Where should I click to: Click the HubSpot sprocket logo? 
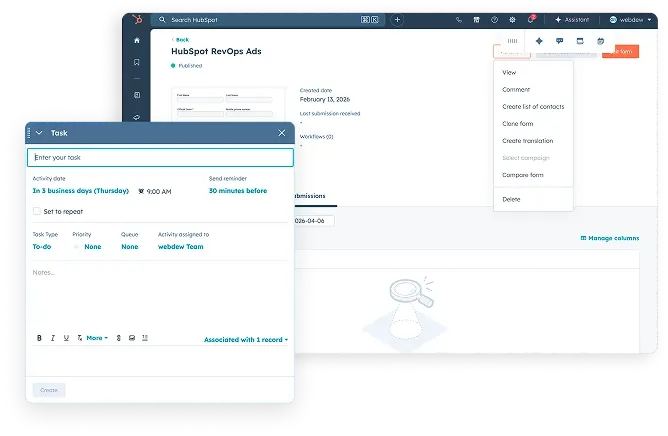coord(137,20)
